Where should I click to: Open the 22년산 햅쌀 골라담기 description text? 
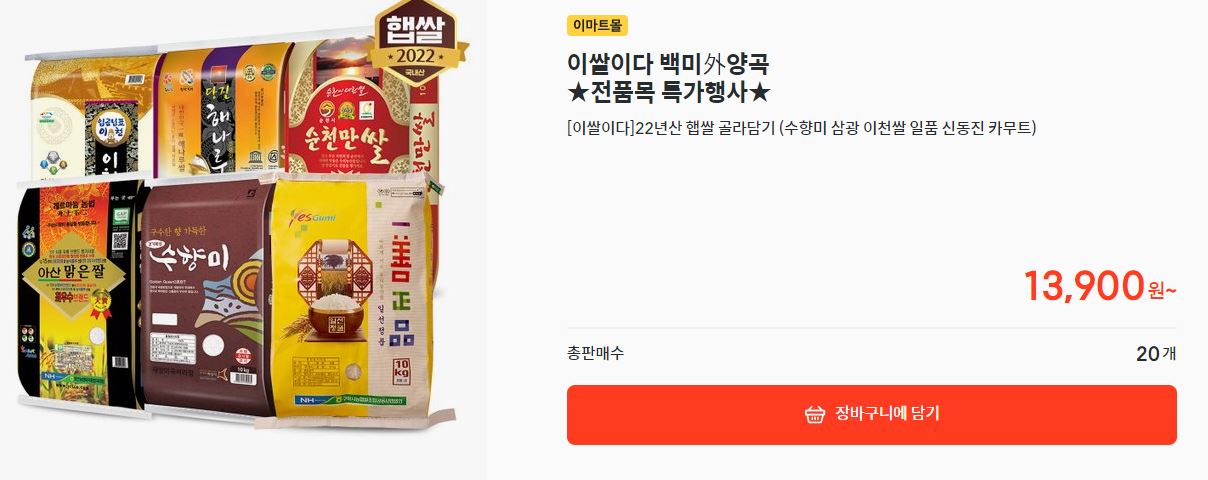(801, 128)
